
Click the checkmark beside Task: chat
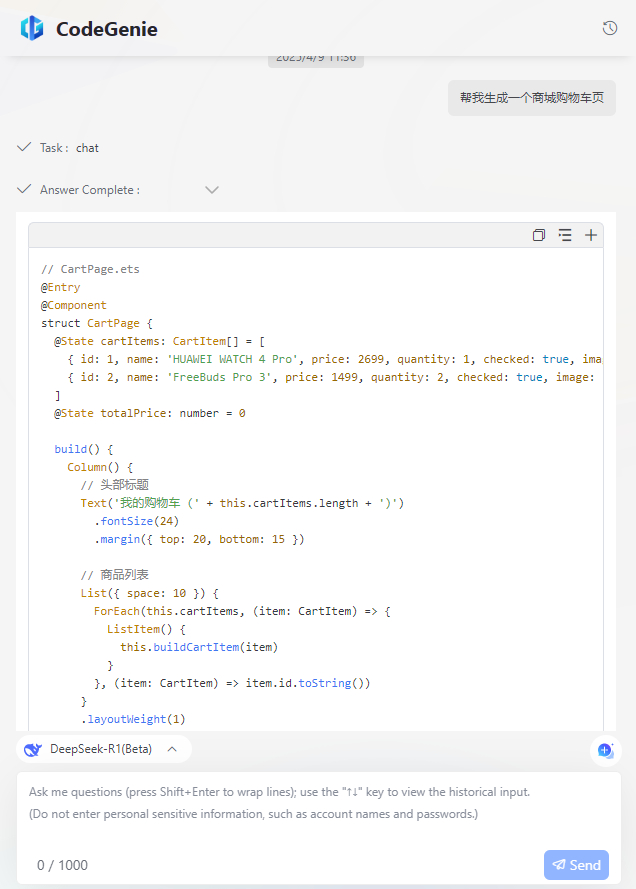click(x=24, y=147)
